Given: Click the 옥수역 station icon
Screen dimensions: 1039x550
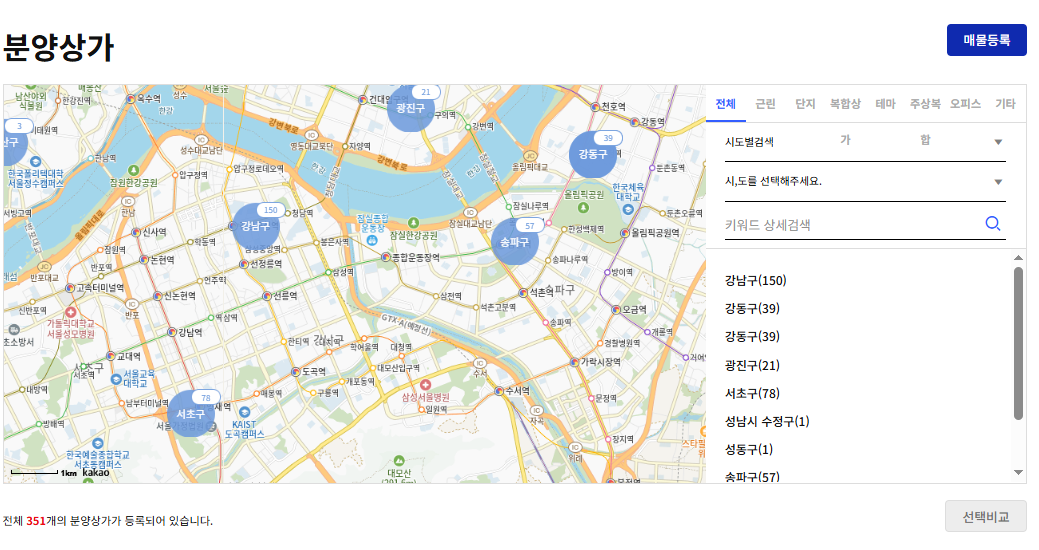Looking at the screenshot, I should pos(131,99).
